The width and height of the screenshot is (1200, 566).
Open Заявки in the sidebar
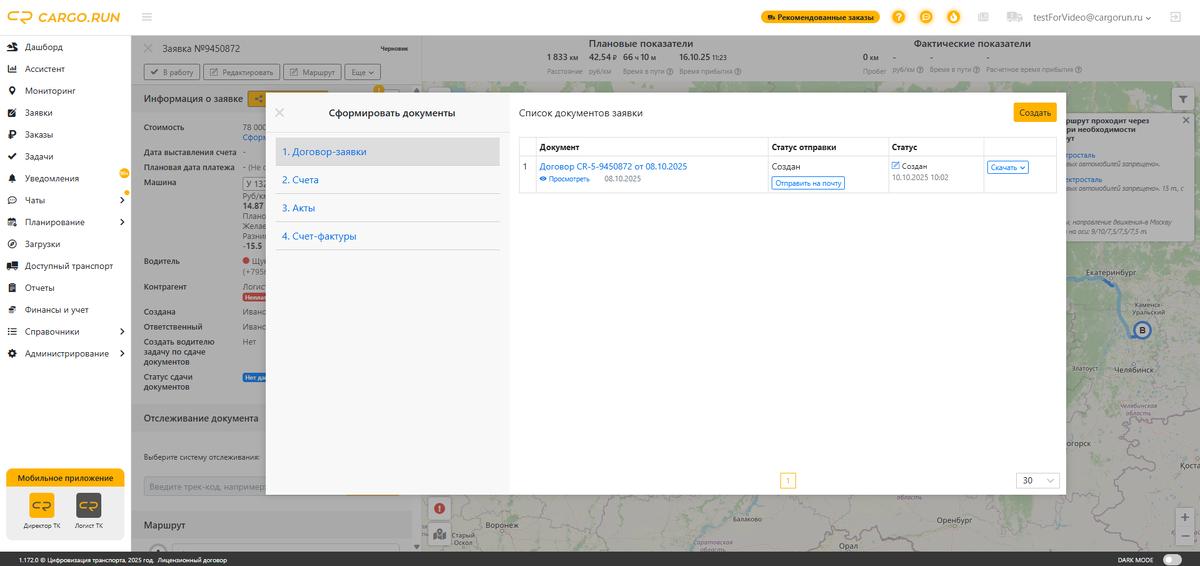coord(65,113)
